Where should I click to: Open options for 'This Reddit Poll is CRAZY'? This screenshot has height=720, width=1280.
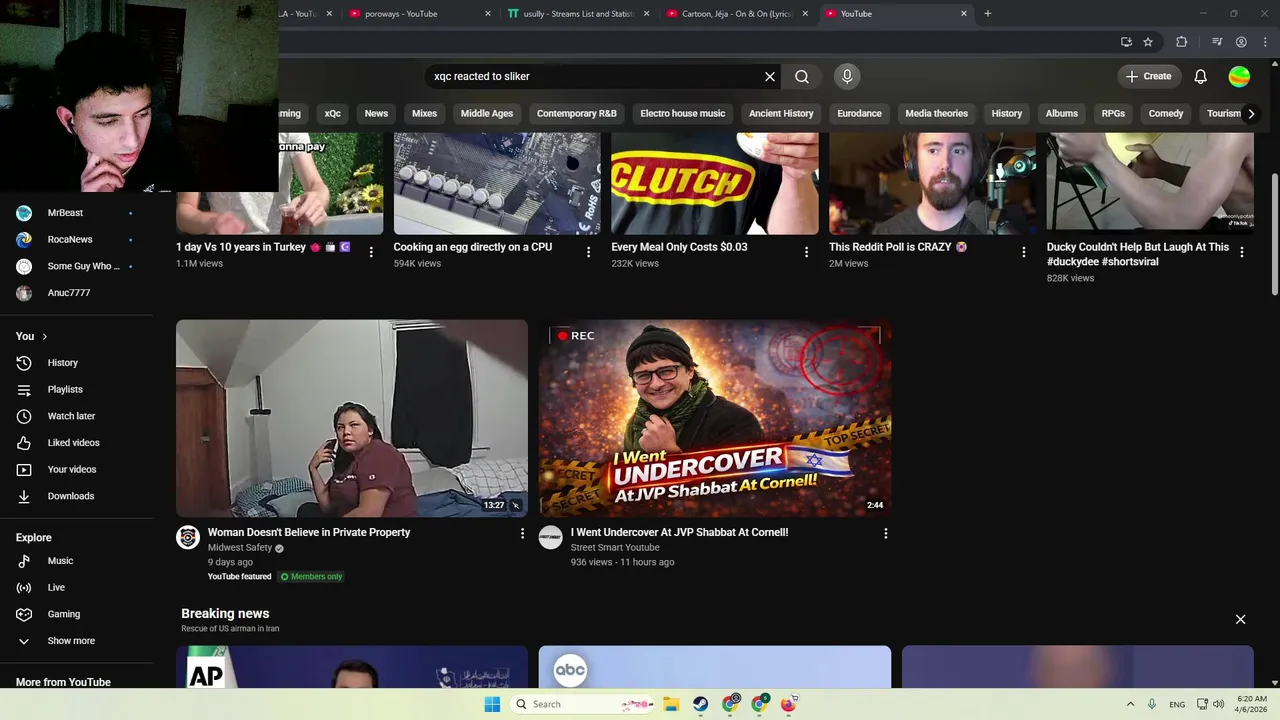pyautogui.click(x=1024, y=252)
